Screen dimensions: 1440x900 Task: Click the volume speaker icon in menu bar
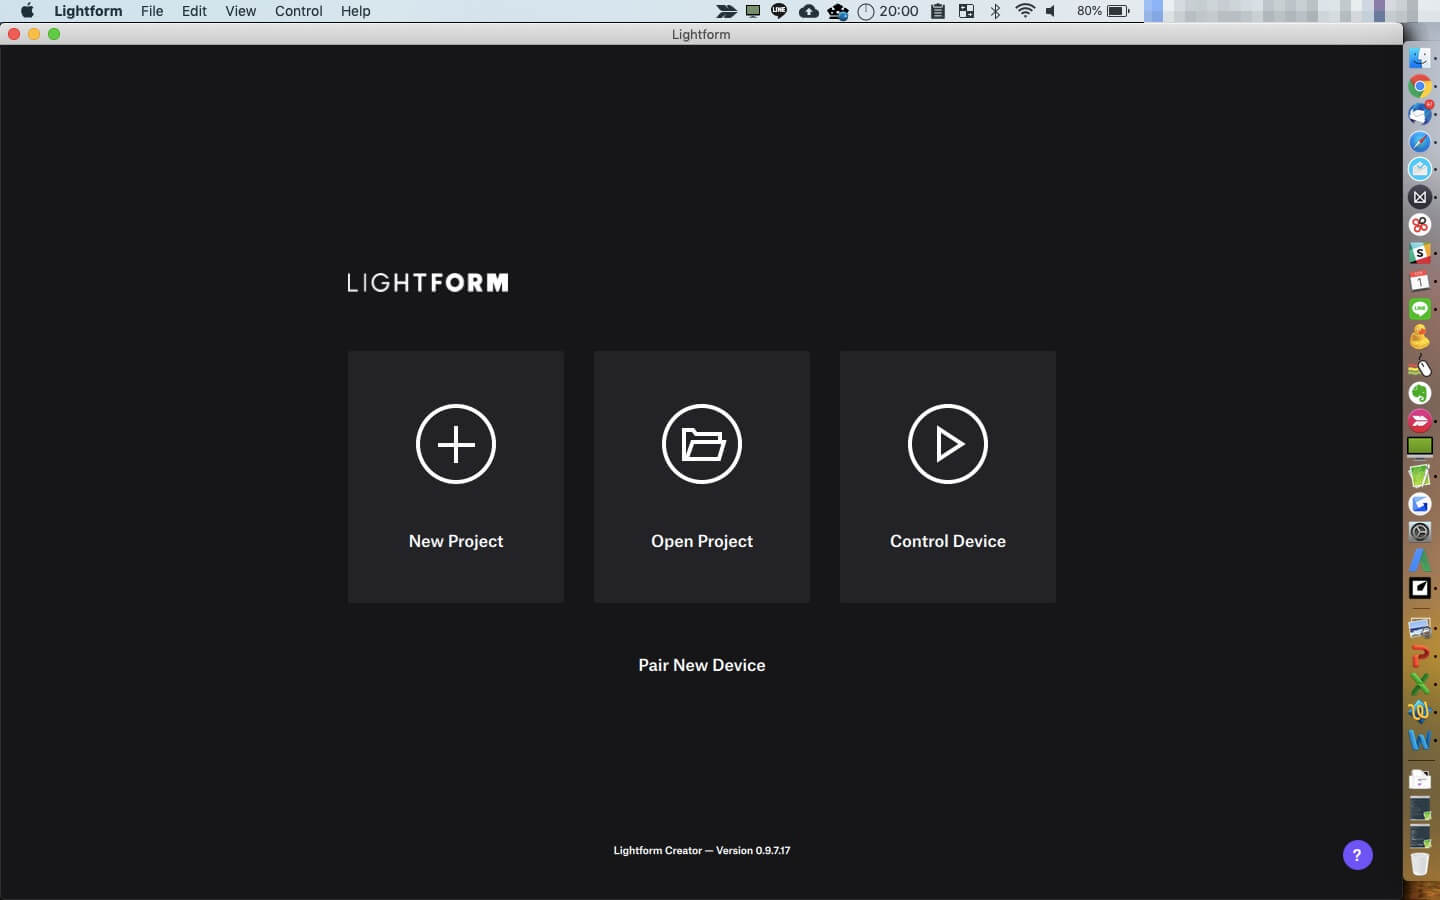pos(1051,11)
